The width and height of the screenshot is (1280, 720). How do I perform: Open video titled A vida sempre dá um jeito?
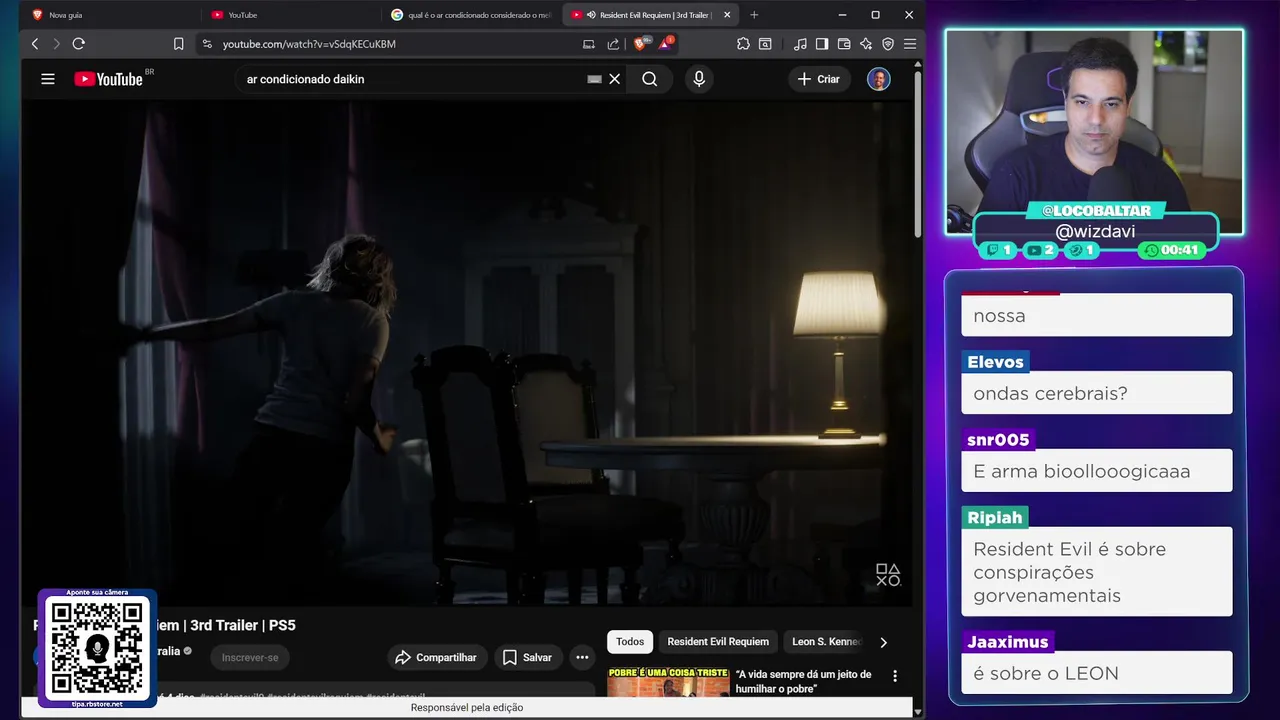point(804,681)
